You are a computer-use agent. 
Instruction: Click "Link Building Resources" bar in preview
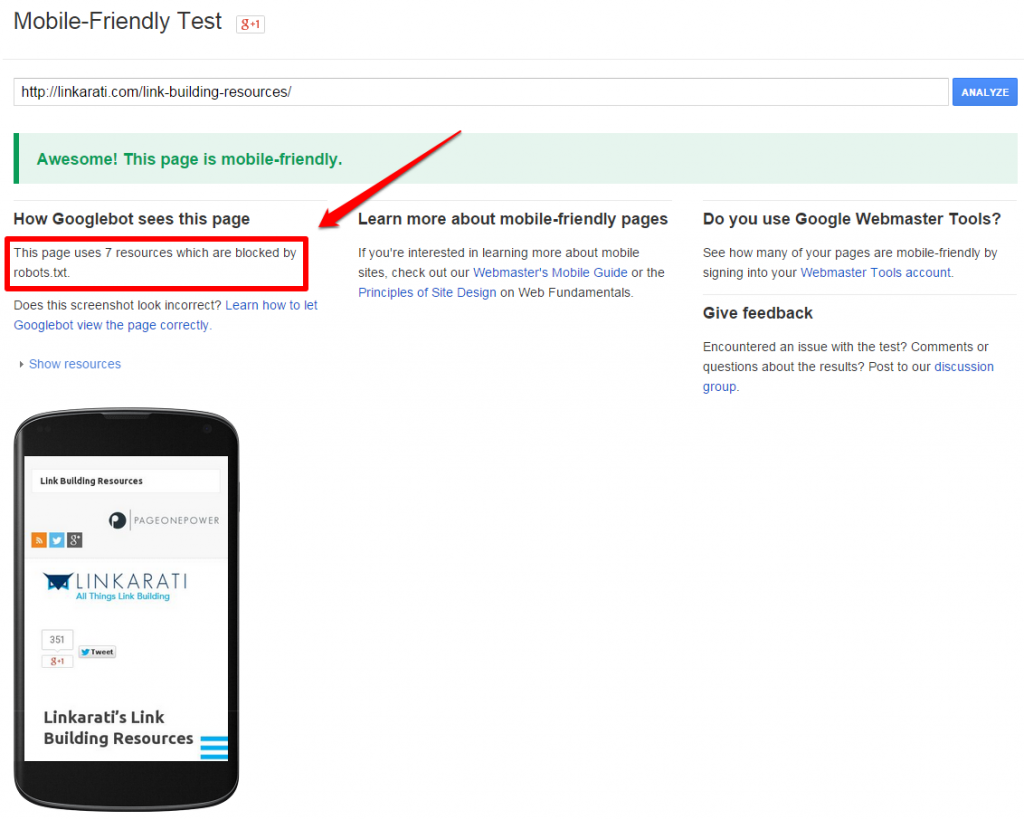point(125,481)
